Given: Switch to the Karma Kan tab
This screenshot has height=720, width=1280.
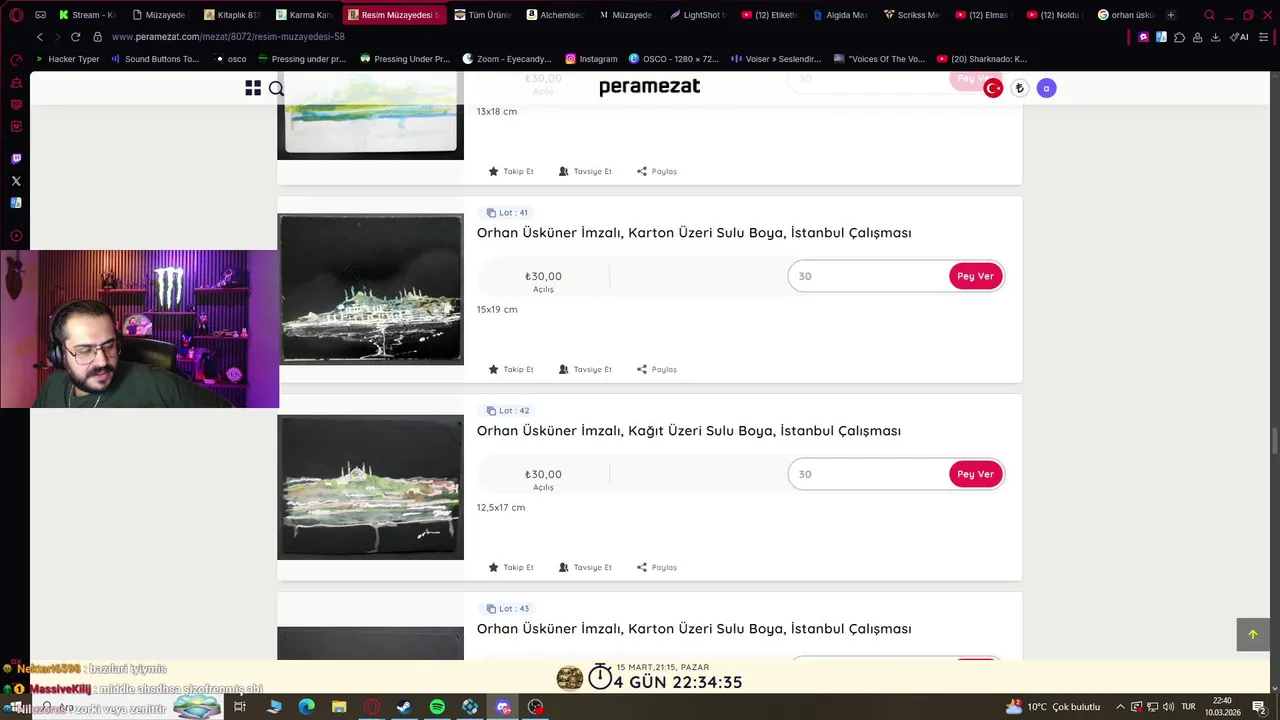Looking at the screenshot, I should (x=304, y=15).
